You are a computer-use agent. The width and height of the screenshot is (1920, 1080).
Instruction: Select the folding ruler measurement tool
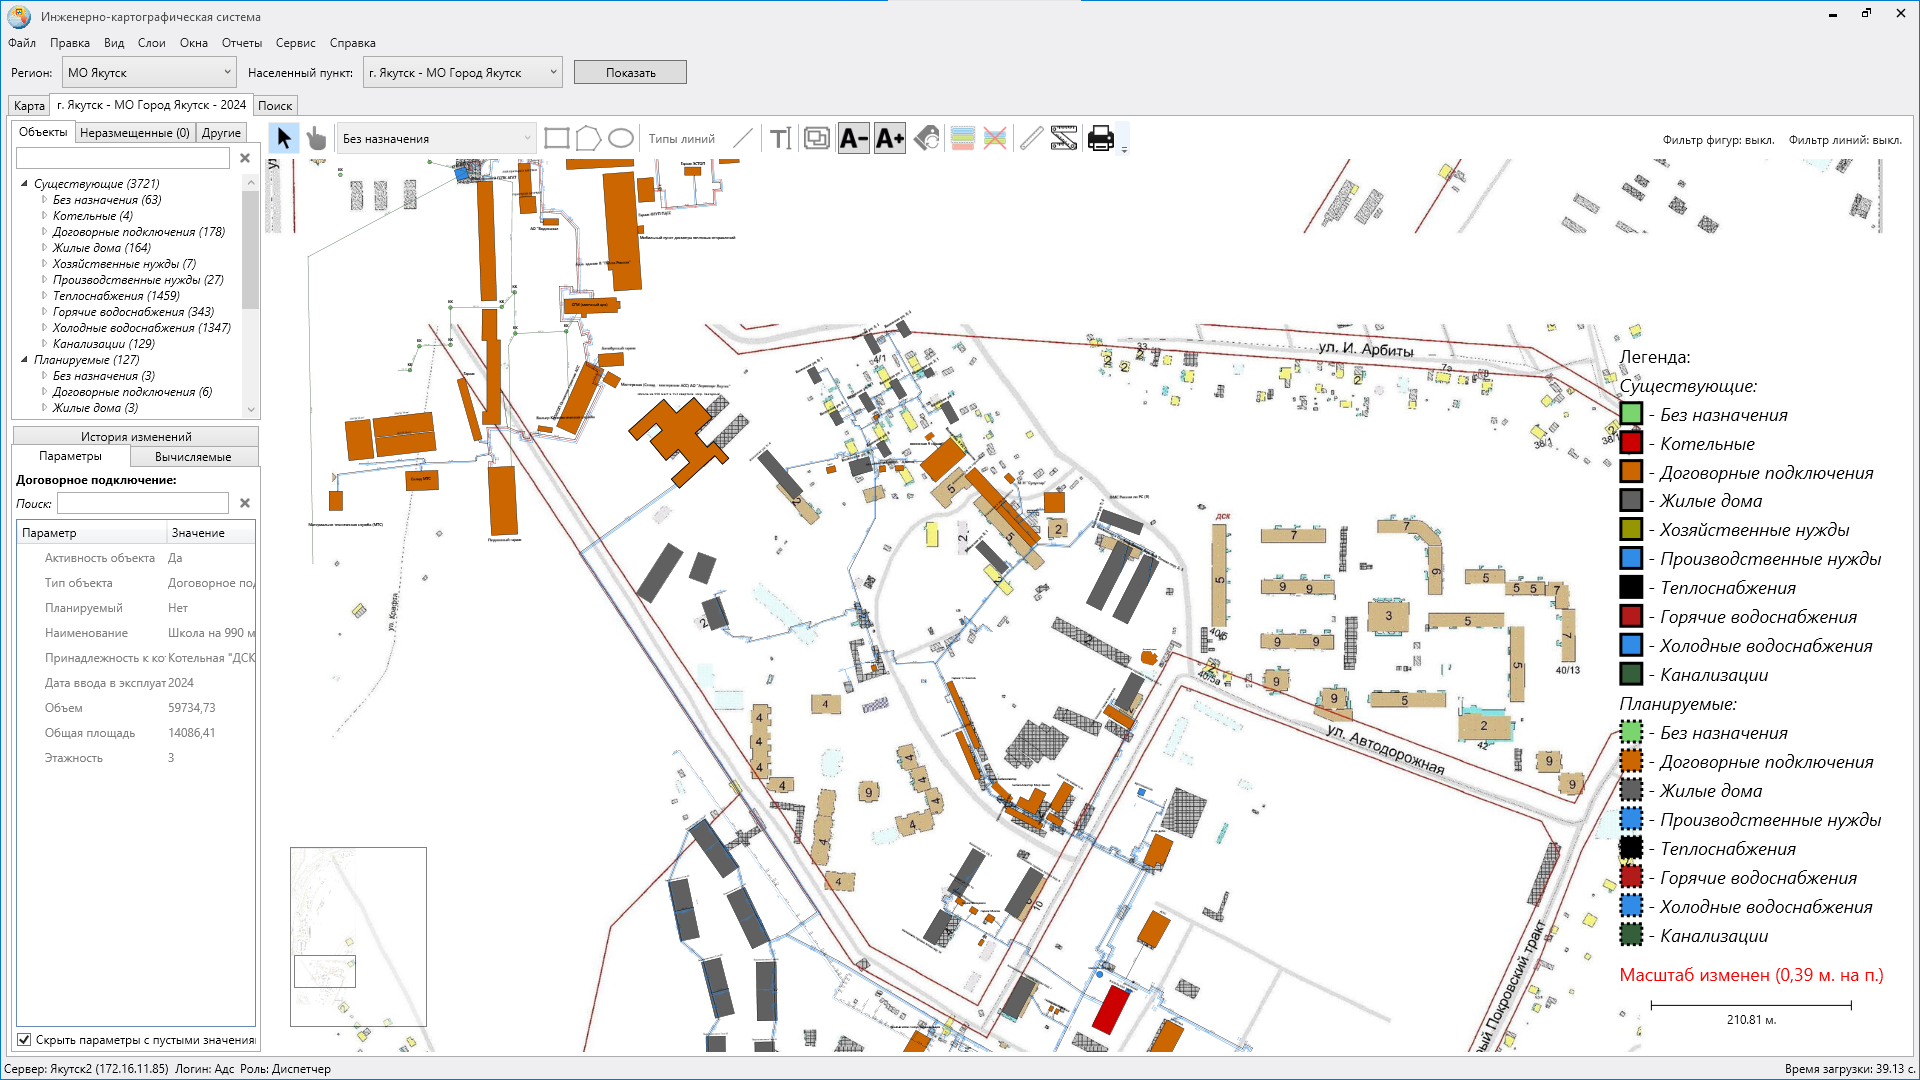[1064, 138]
